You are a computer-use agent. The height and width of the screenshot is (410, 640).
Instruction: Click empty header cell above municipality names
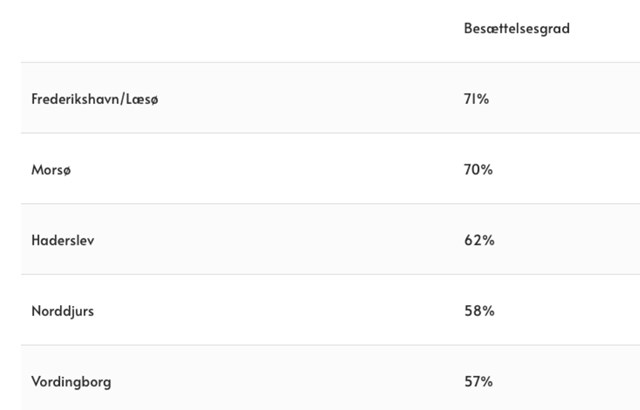coord(200,29)
